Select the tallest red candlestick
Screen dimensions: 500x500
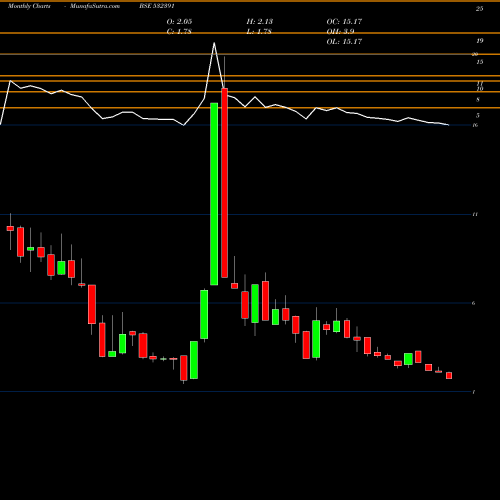click(225, 183)
